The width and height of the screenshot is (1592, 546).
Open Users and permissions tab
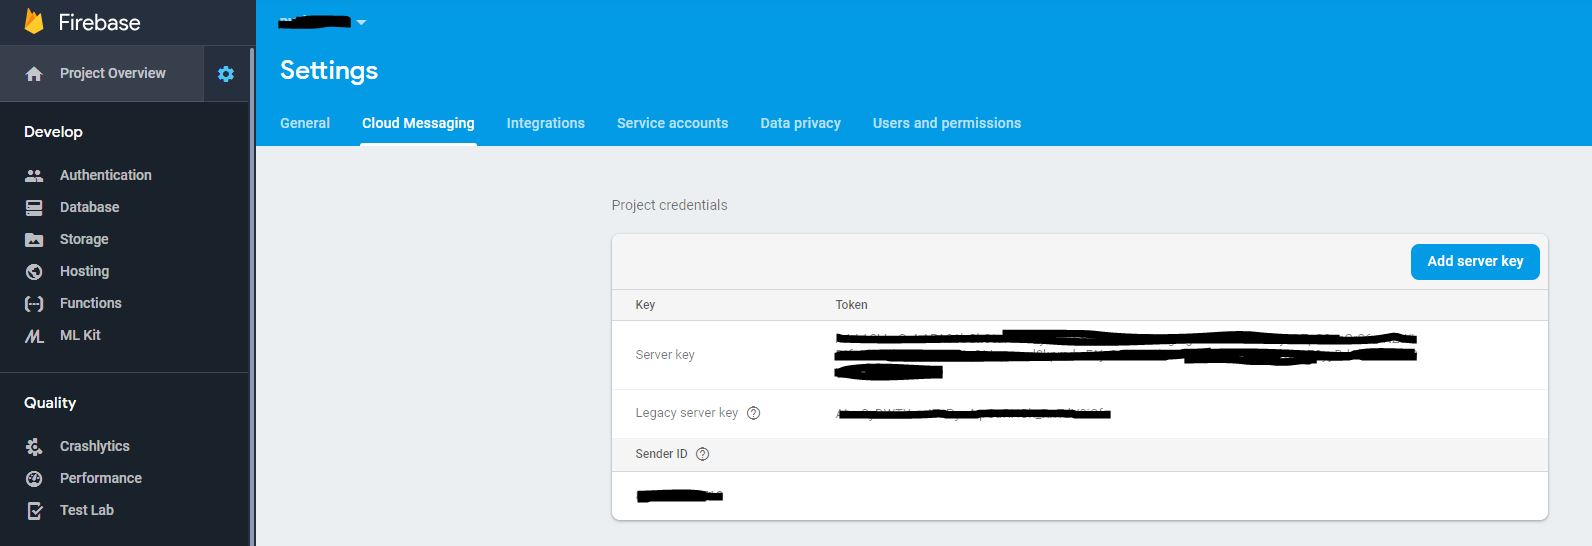[x=947, y=123]
